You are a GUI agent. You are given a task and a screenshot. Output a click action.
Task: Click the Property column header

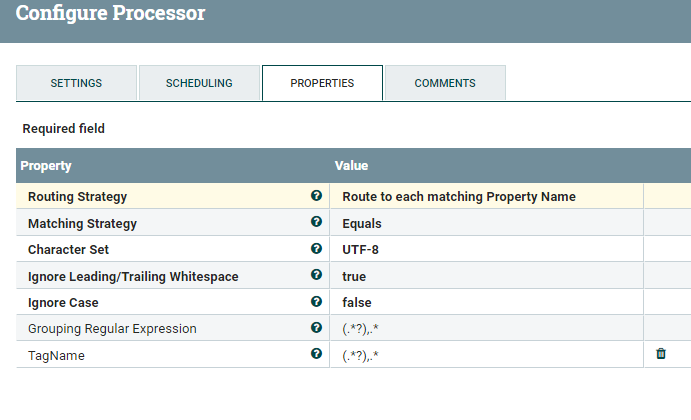tap(46, 165)
